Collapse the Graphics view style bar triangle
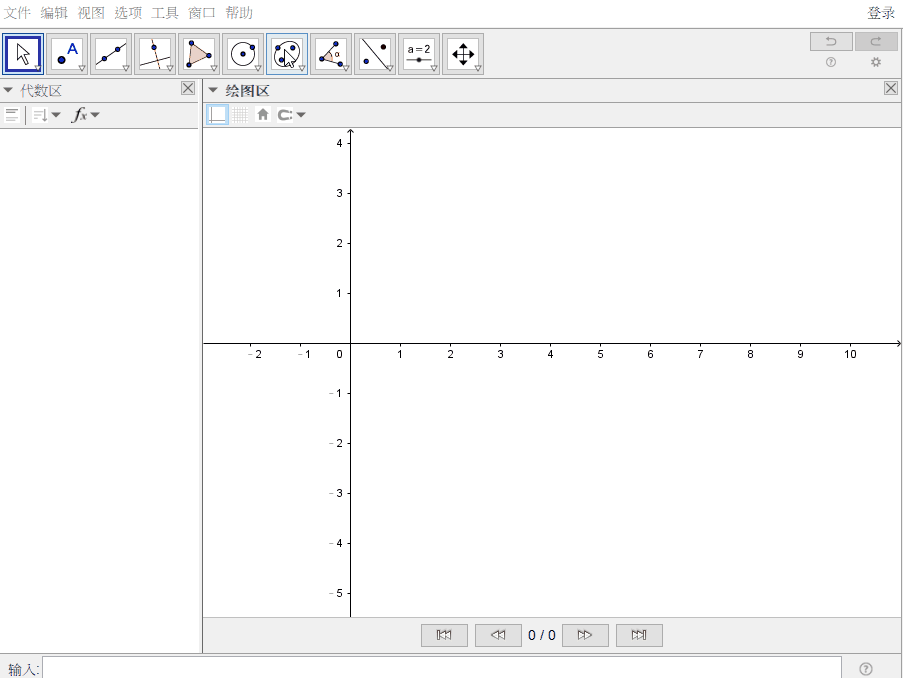Screen dimensions: 903x678 pos(213,90)
